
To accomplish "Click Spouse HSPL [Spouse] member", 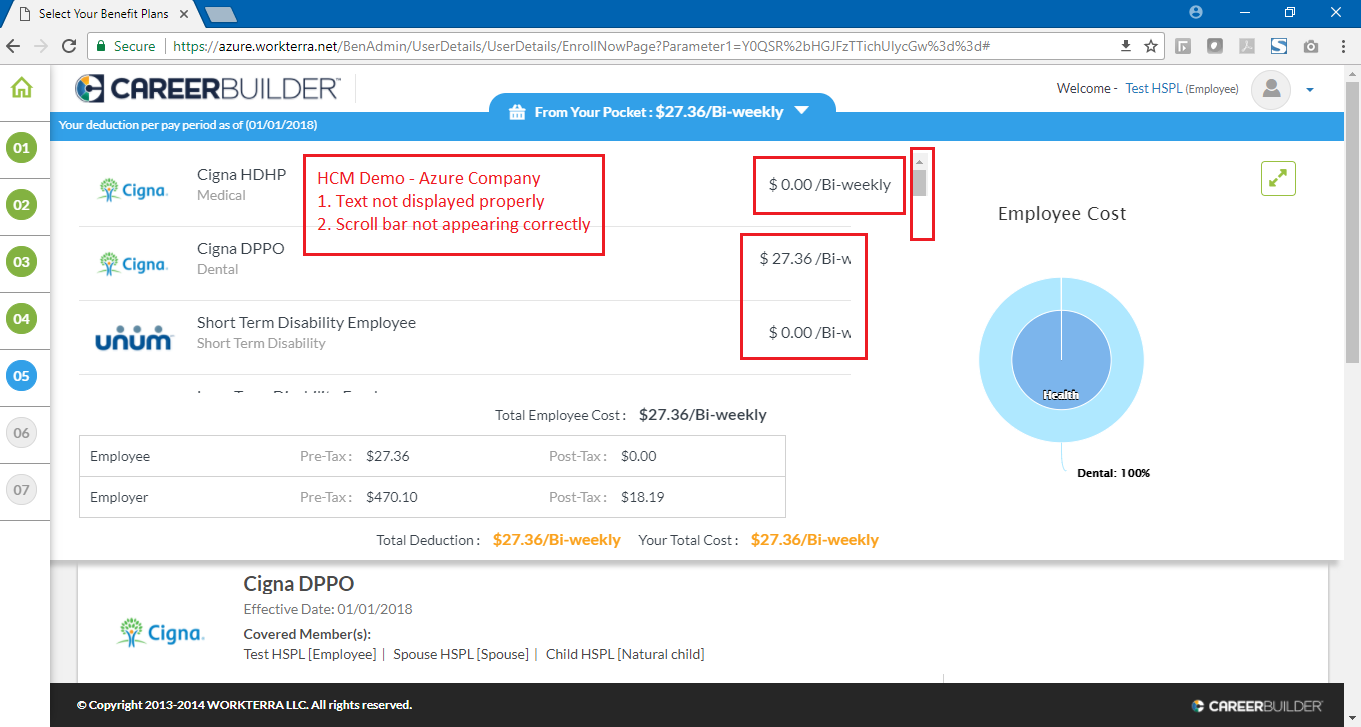I will click(x=460, y=654).
